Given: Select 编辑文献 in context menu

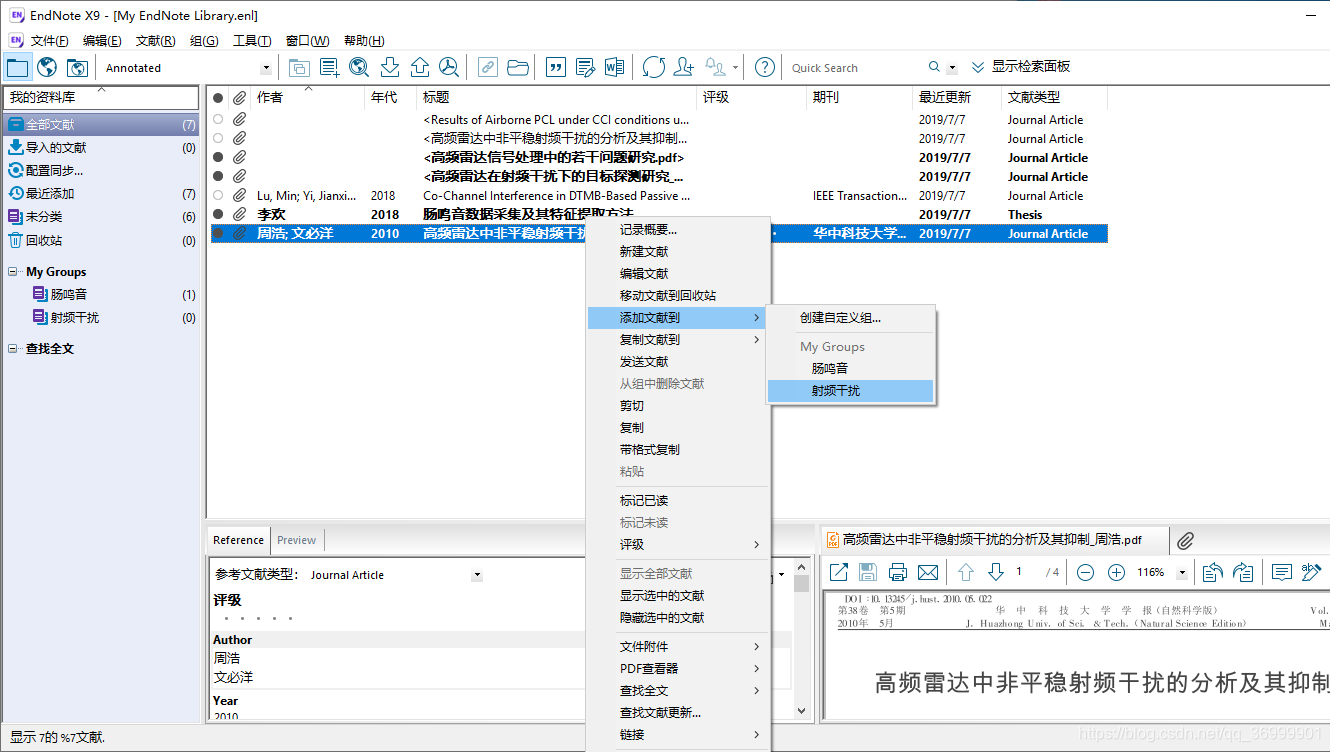Looking at the screenshot, I should click(677, 274).
